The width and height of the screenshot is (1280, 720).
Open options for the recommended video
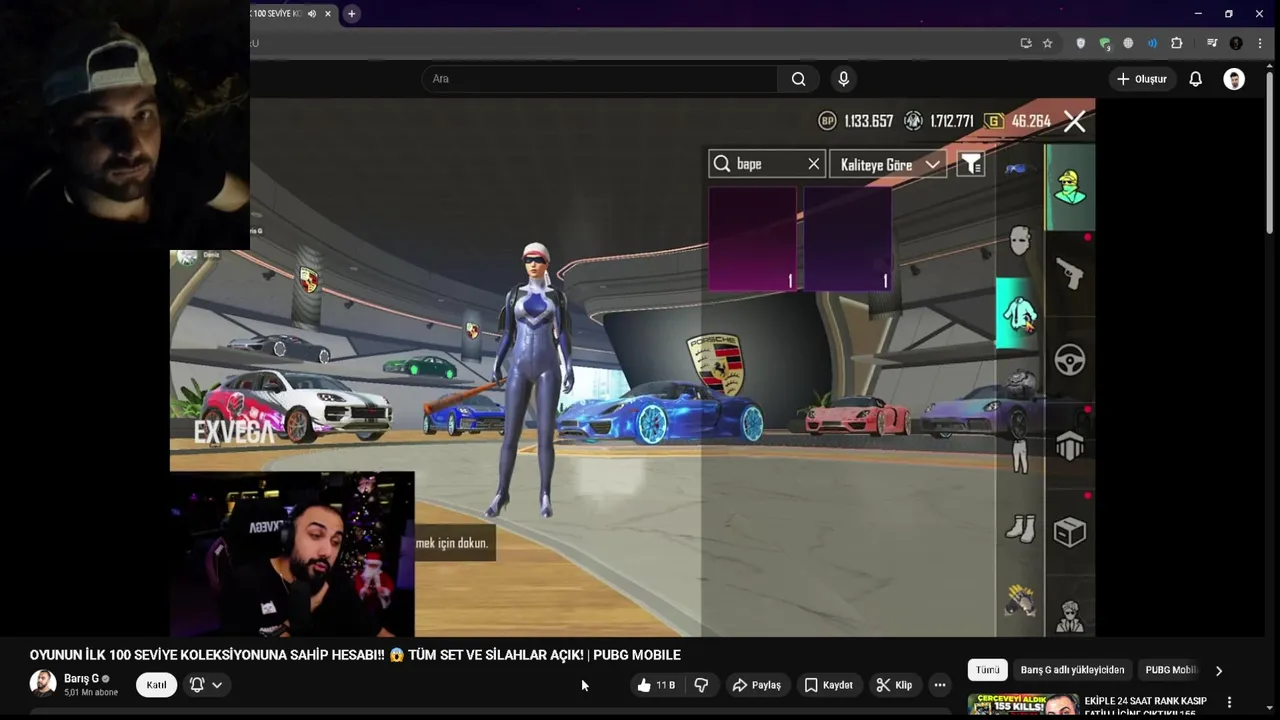pos(1229,702)
